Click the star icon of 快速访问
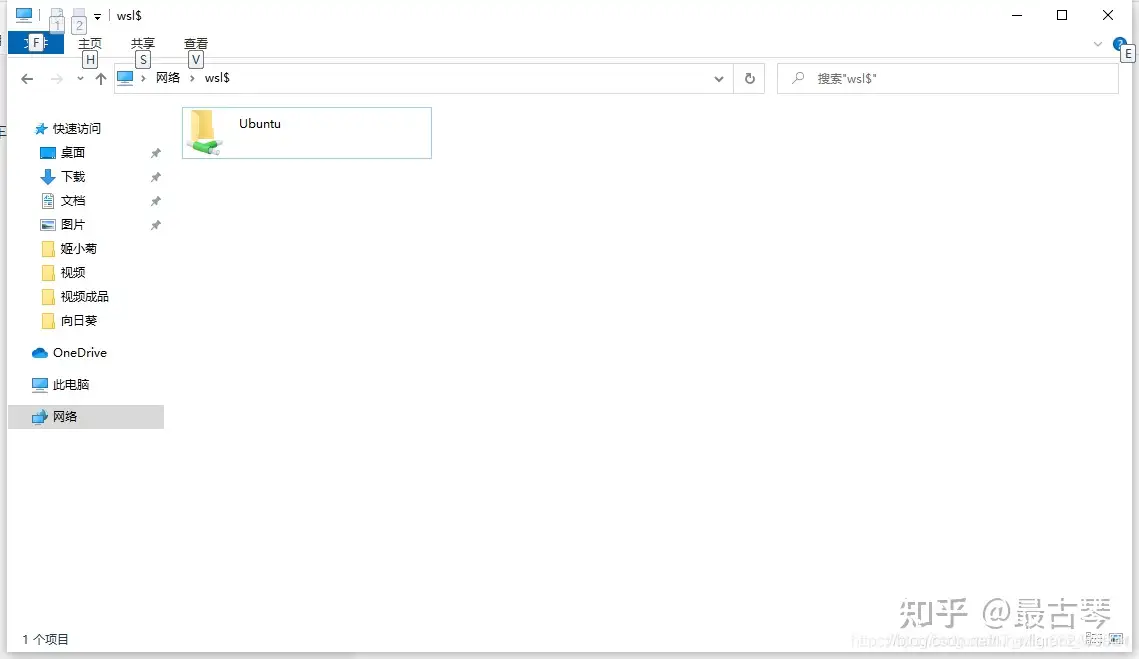The image size is (1139, 659). (41, 129)
